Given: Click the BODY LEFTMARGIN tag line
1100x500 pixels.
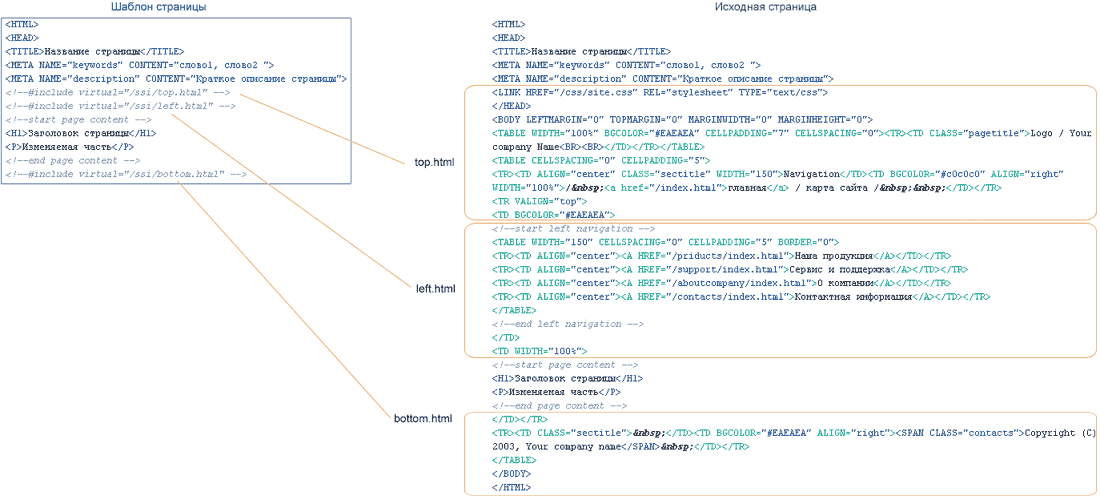Looking at the screenshot, I should 682,119.
